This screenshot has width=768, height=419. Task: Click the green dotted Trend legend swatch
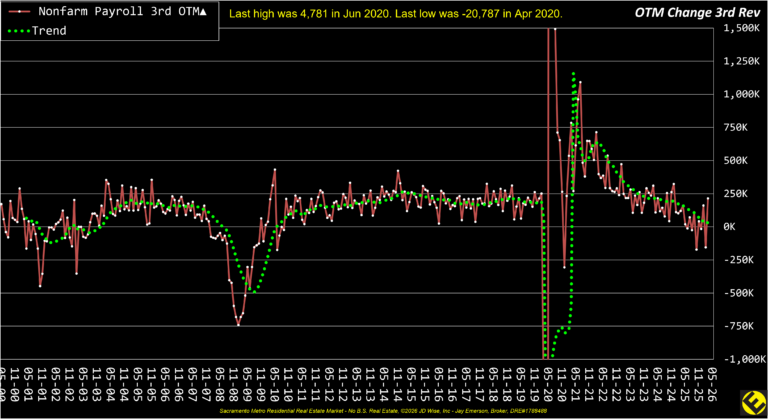[x=19, y=31]
